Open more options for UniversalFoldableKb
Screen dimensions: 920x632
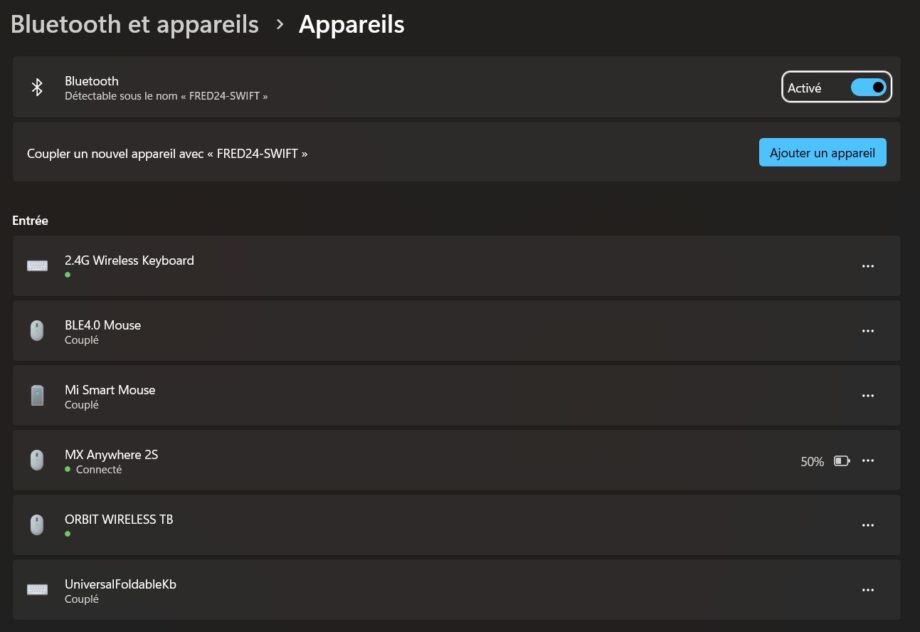click(x=867, y=590)
